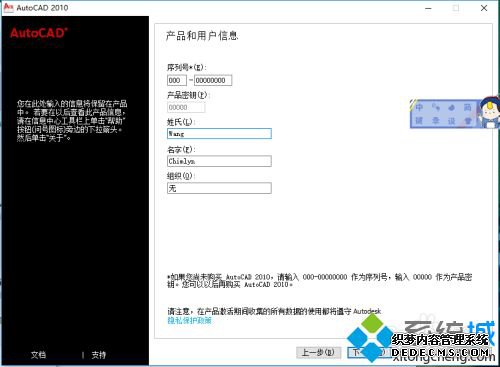Click the 上一步 back button
Screen dimensions: 500x367
click(x=318, y=352)
